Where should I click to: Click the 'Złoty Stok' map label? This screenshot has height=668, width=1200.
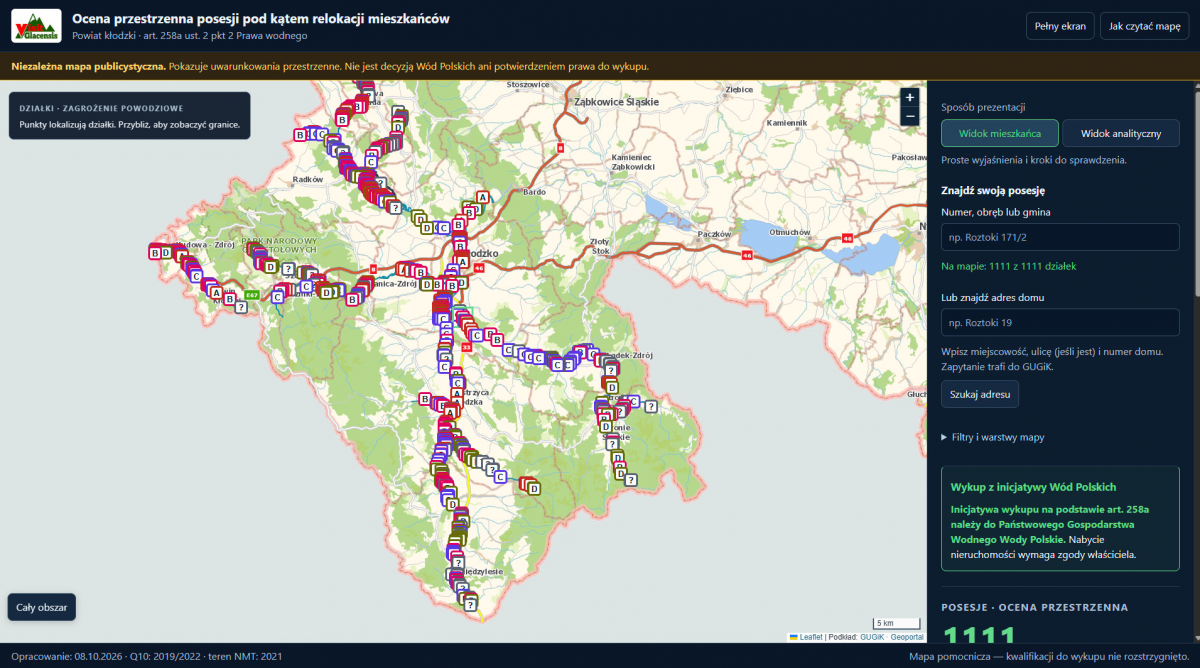(600, 246)
